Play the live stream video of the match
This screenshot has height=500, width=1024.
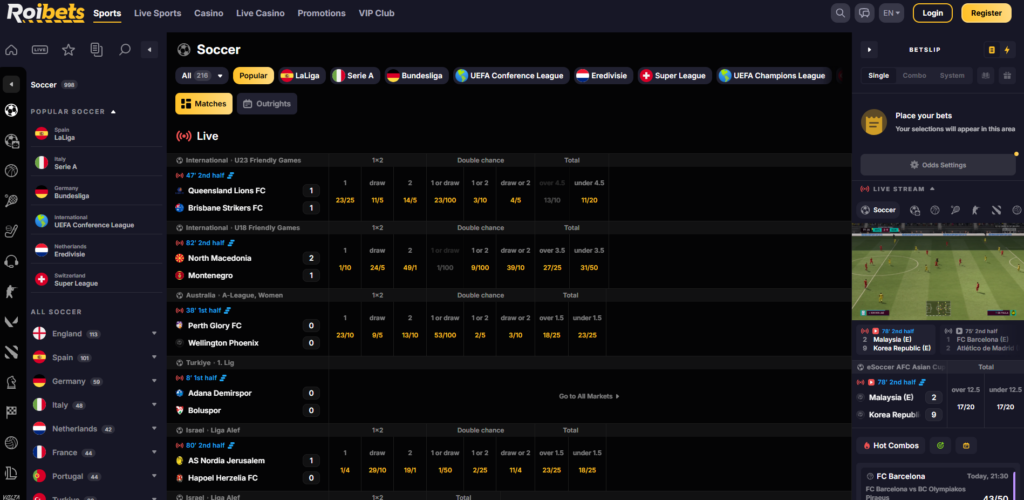coord(938,271)
